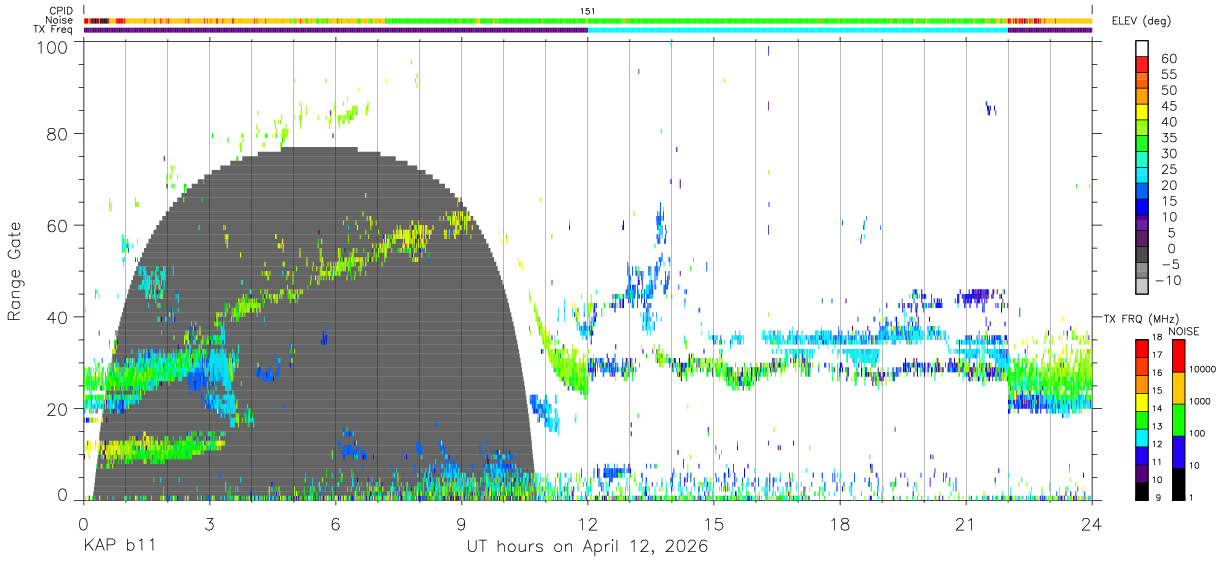1228x567 pixels.
Task: Click the 20 tick on Range Gate axis
Action: pyautogui.click(x=58, y=409)
